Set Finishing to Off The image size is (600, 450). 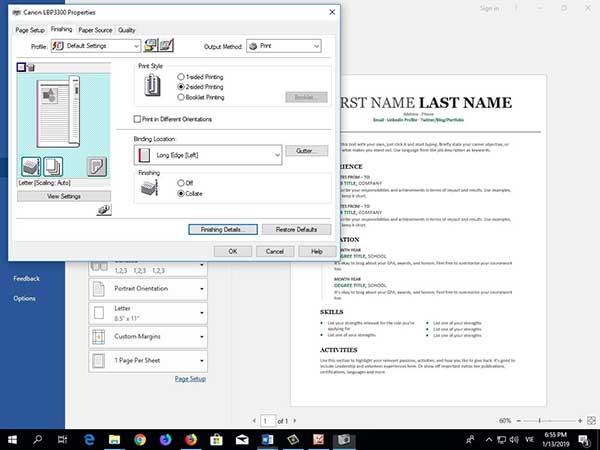[185, 183]
